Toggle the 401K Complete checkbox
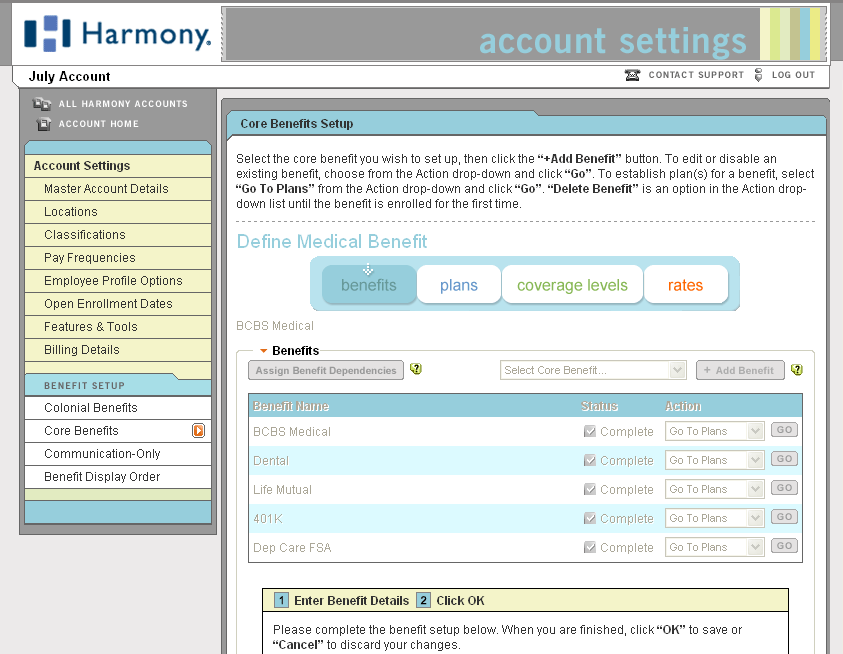843x654 pixels. click(590, 519)
